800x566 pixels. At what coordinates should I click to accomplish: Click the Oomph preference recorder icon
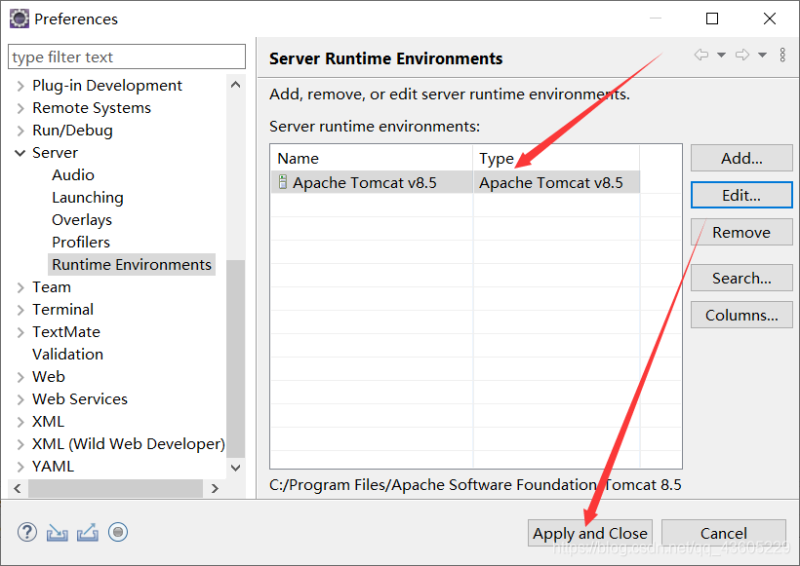tap(118, 532)
